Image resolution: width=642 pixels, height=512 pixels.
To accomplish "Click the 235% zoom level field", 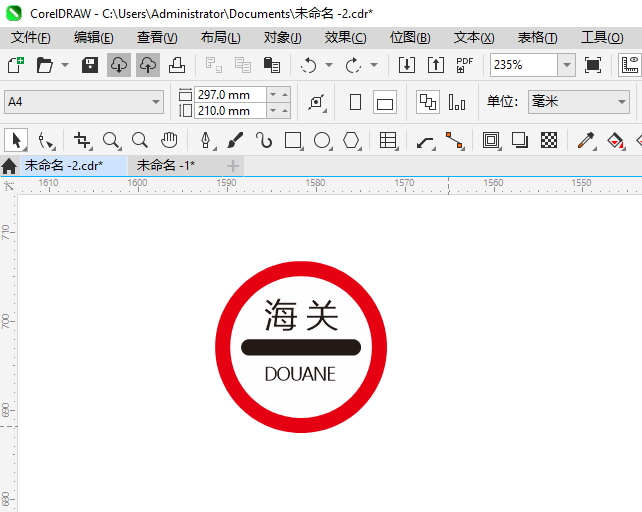I will pos(524,65).
